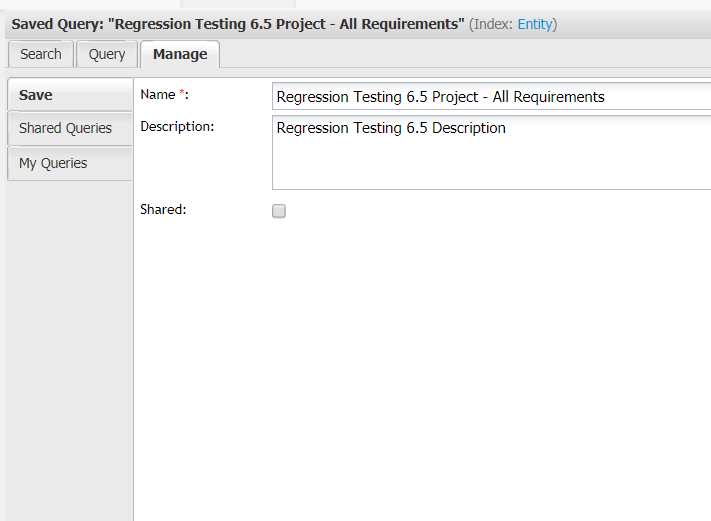Click the "(Index:" text in header
The height and width of the screenshot is (521, 711).
(491, 24)
